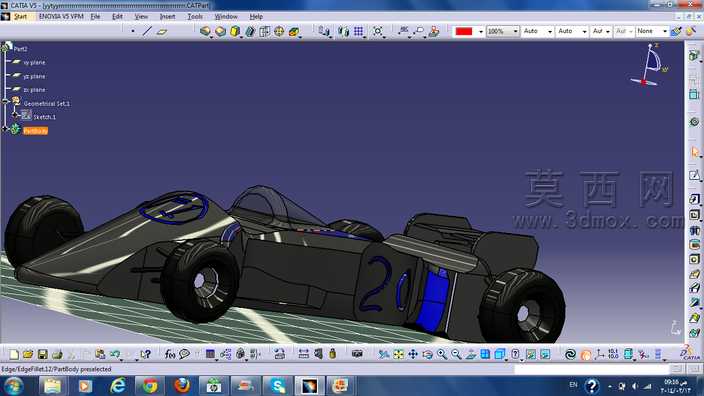The image size is (704, 396).
Task: Open the Insert menu
Action: point(167,17)
